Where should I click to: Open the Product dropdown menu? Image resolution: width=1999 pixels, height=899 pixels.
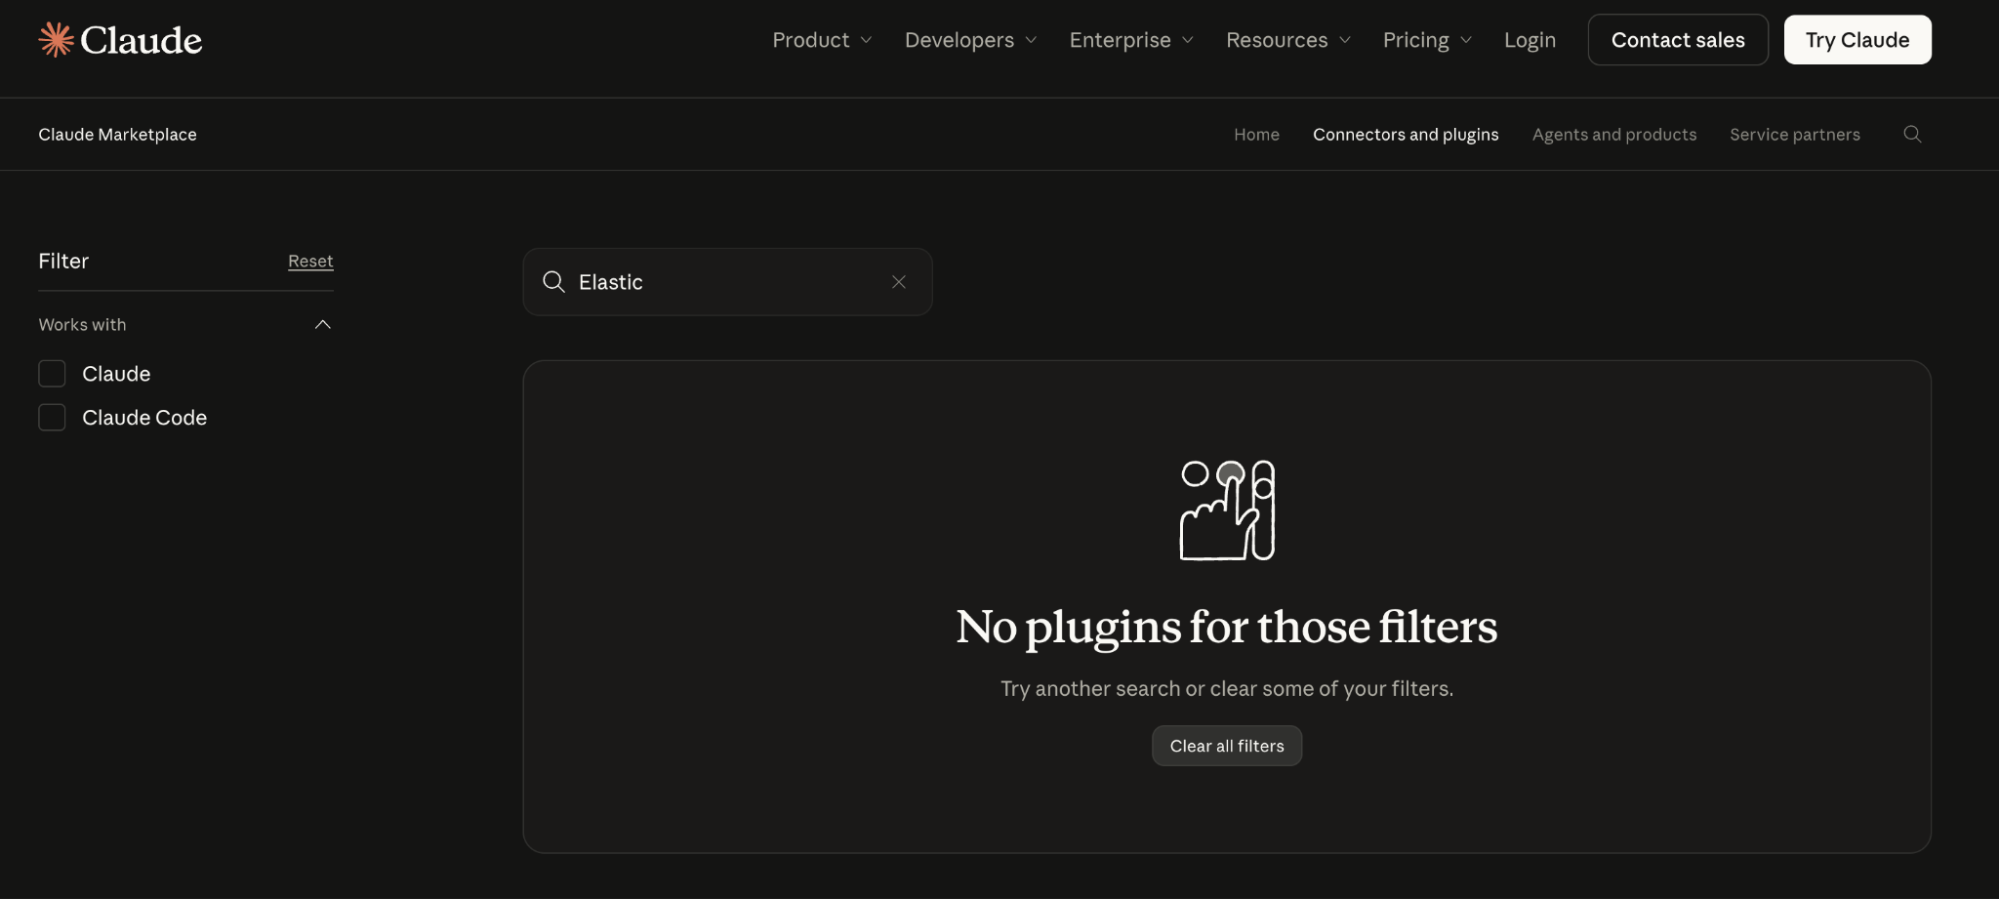tap(822, 40)
